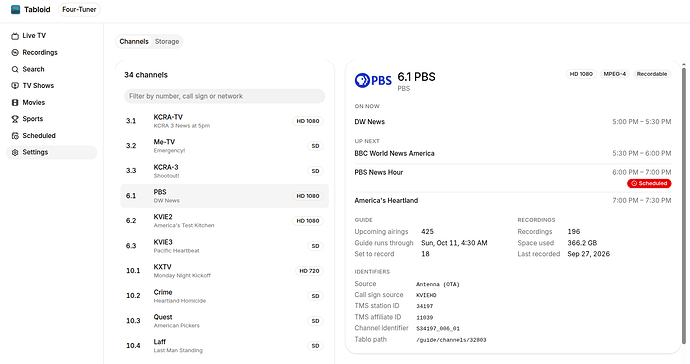Click the Live TV sidebar icon

(x=15, y=36)
